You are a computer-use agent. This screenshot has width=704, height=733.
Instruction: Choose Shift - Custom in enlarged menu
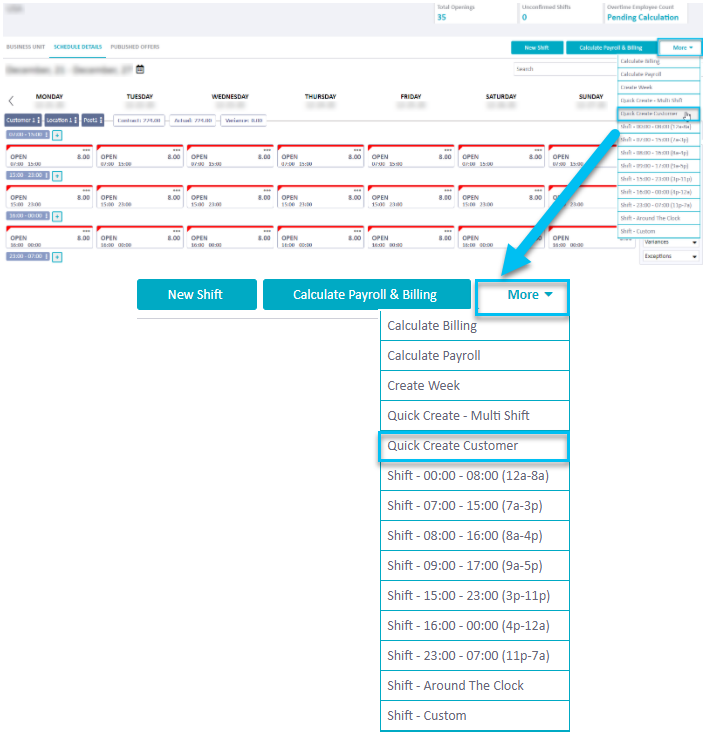pos(474,715)
